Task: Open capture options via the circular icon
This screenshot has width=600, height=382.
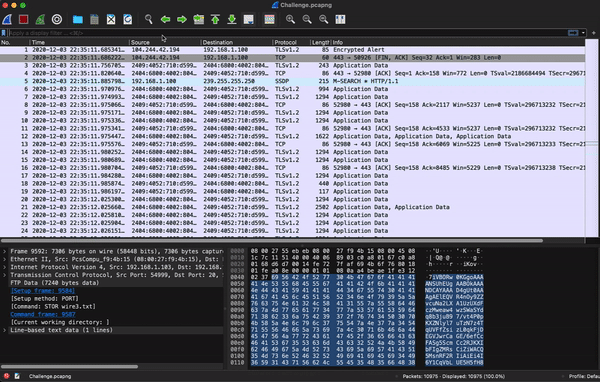Action: click(57, 19)
